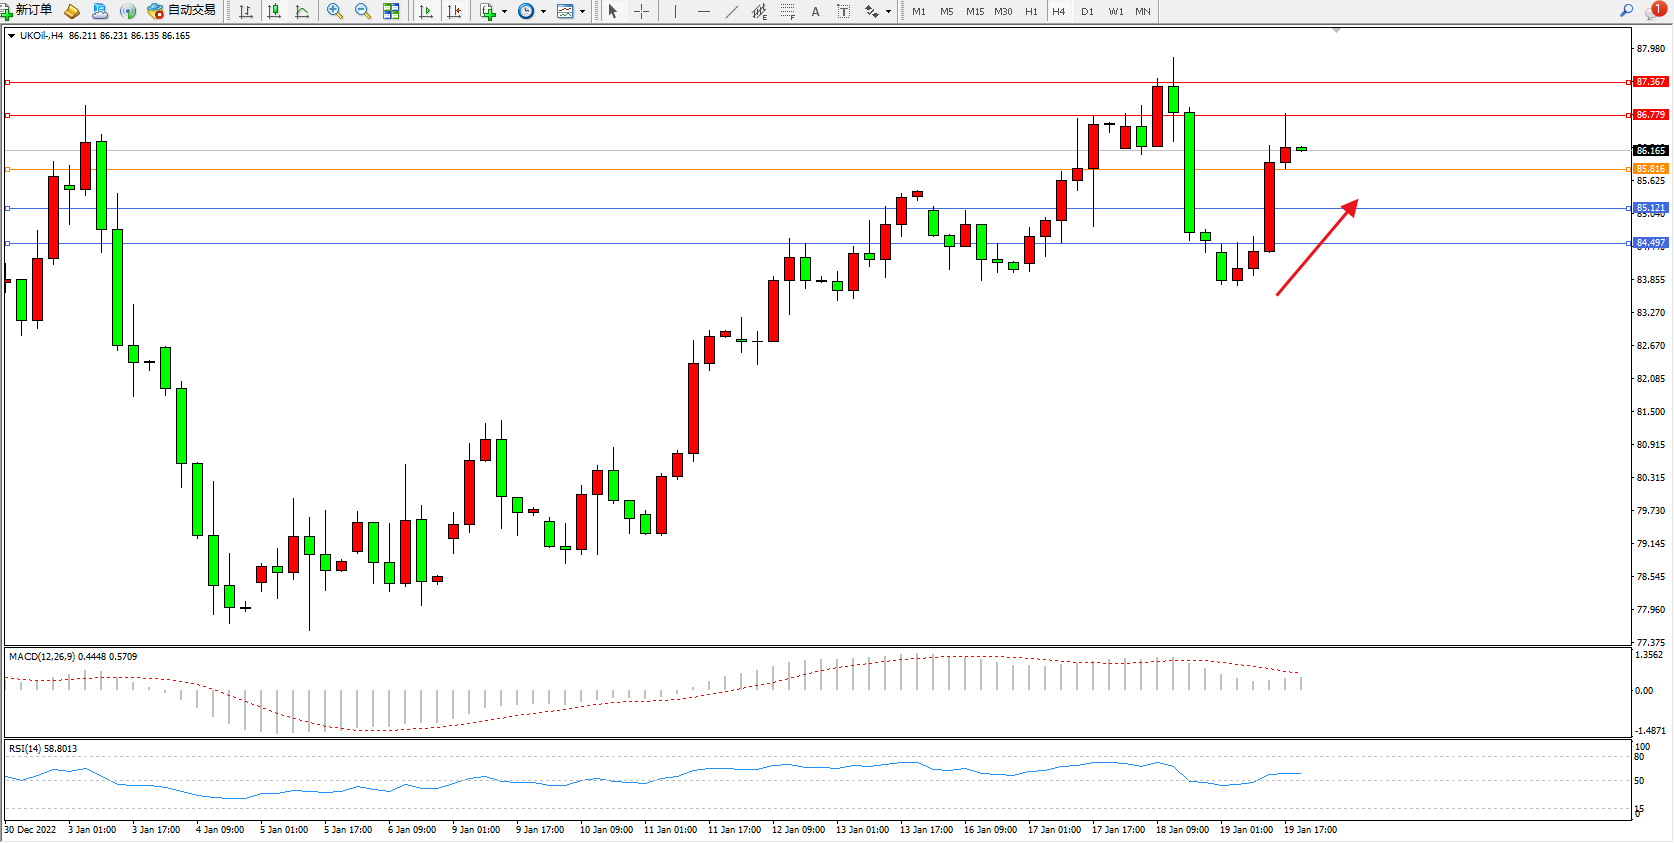Enable the chart shift icon

pos(454,11)
